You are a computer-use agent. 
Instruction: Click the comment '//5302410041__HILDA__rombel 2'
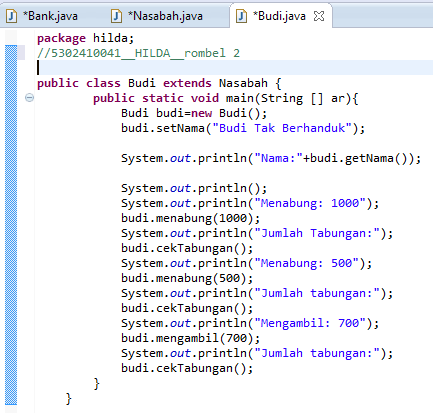(138, 53)
